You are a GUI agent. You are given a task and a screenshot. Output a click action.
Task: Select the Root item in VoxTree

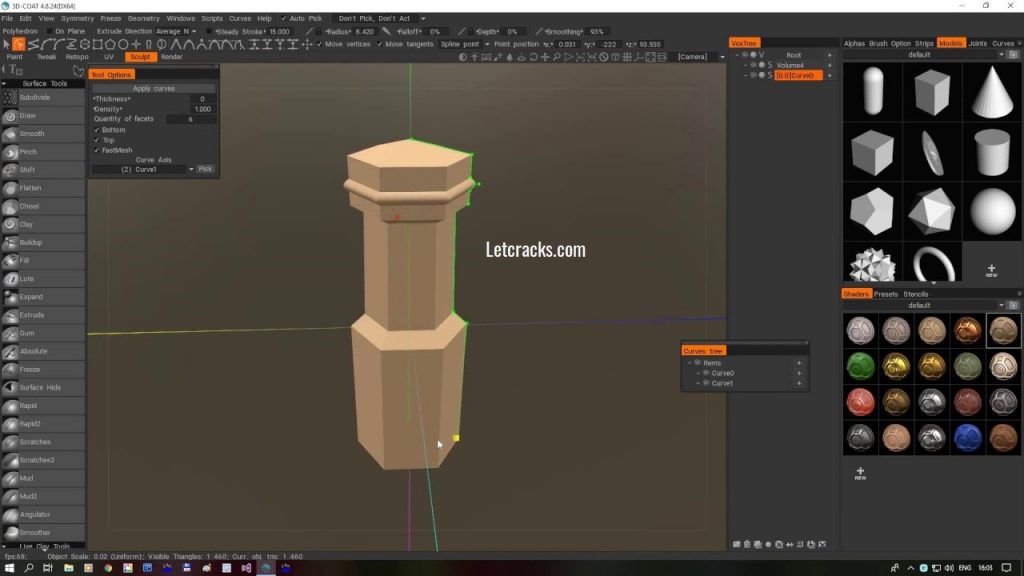(x=793, y=55)
